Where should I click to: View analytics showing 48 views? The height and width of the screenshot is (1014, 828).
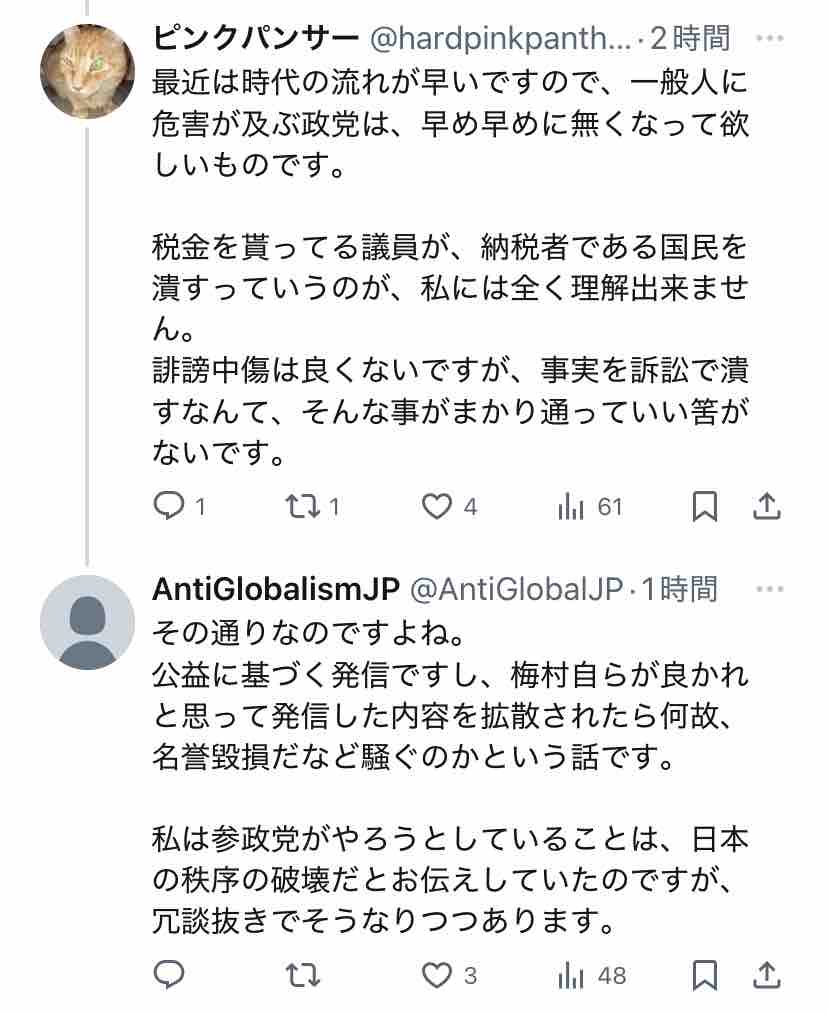[572, 974]
